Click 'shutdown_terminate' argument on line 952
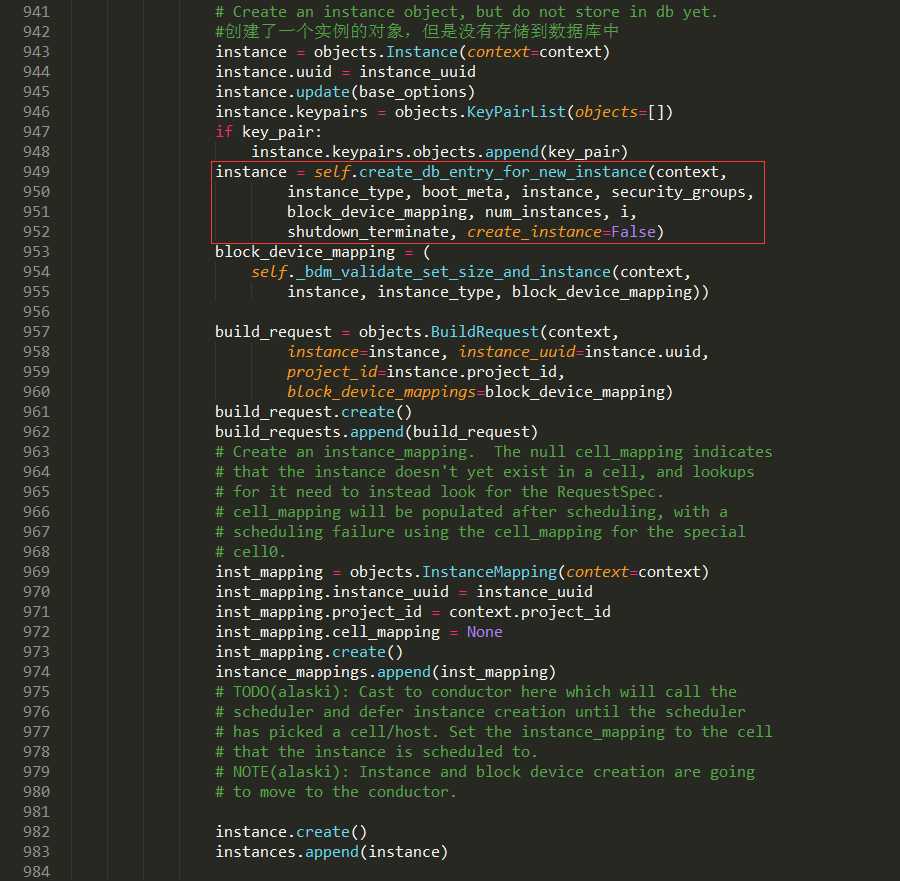The height and width of the screenshot is (881, 900). (x=368, y=232)
